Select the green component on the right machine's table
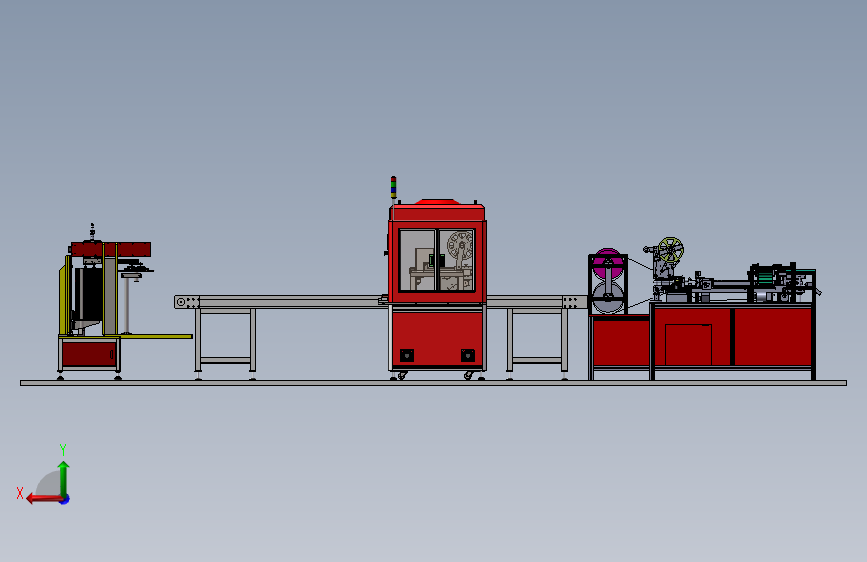 [764, 278]
